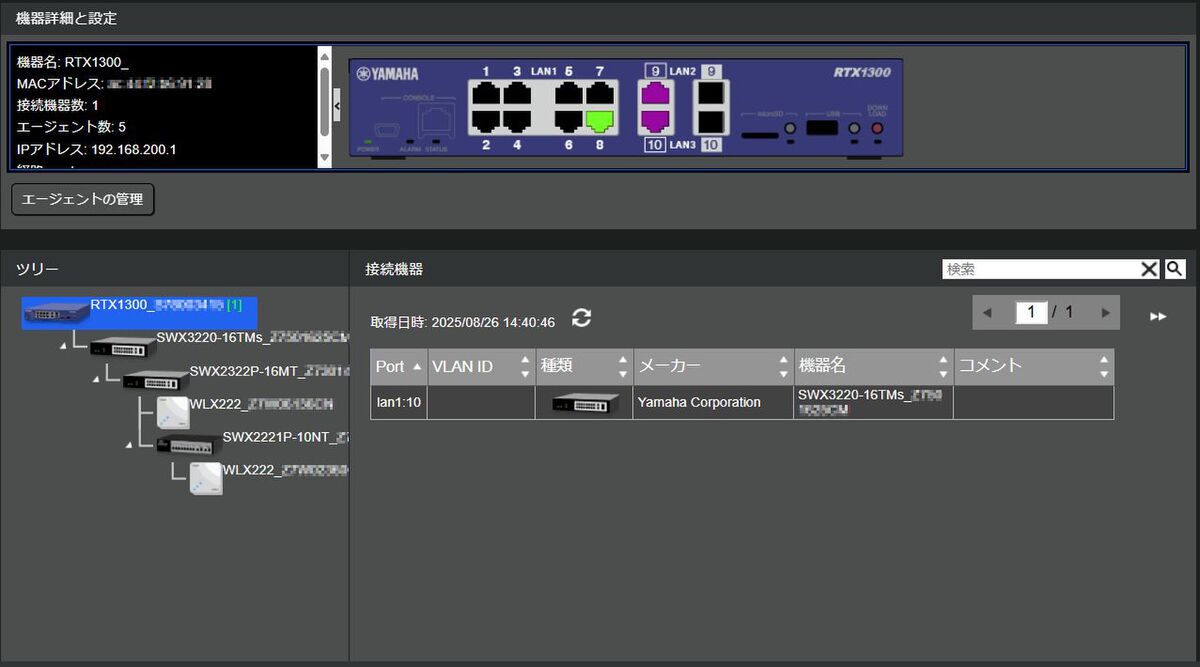The height and width of the screenshot is (667, 1200).
Task: Click LAN1 port 4 on router
Action: coord(517,121)
